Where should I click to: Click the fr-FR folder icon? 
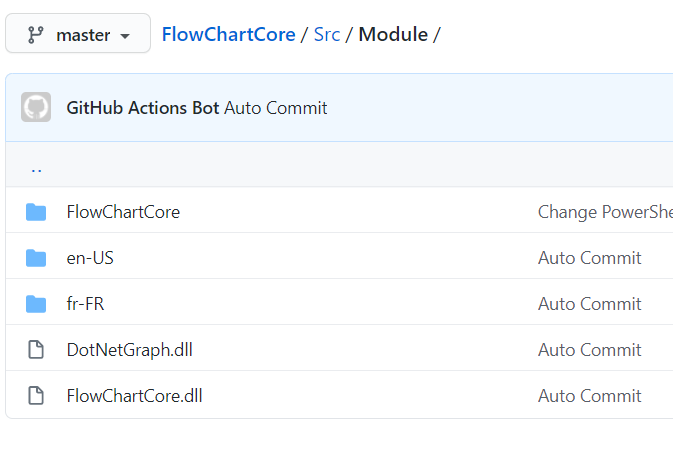pyautogui.click(x=36, y=304)
